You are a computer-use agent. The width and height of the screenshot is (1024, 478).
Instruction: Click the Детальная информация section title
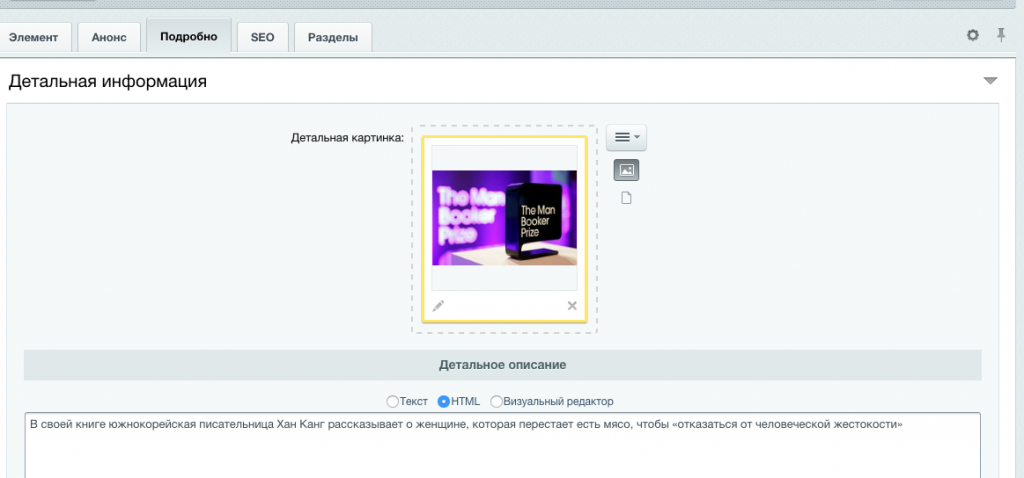108,82
